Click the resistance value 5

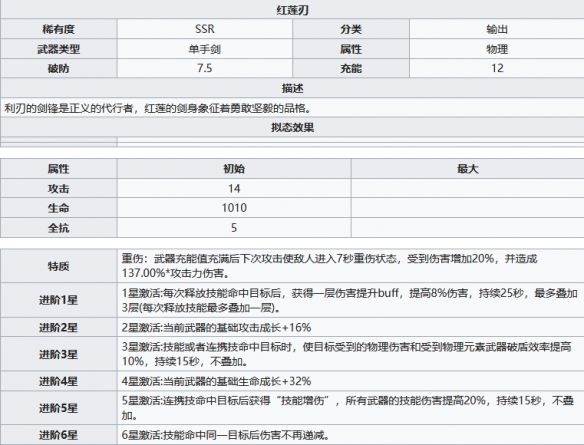coord(234,228)
